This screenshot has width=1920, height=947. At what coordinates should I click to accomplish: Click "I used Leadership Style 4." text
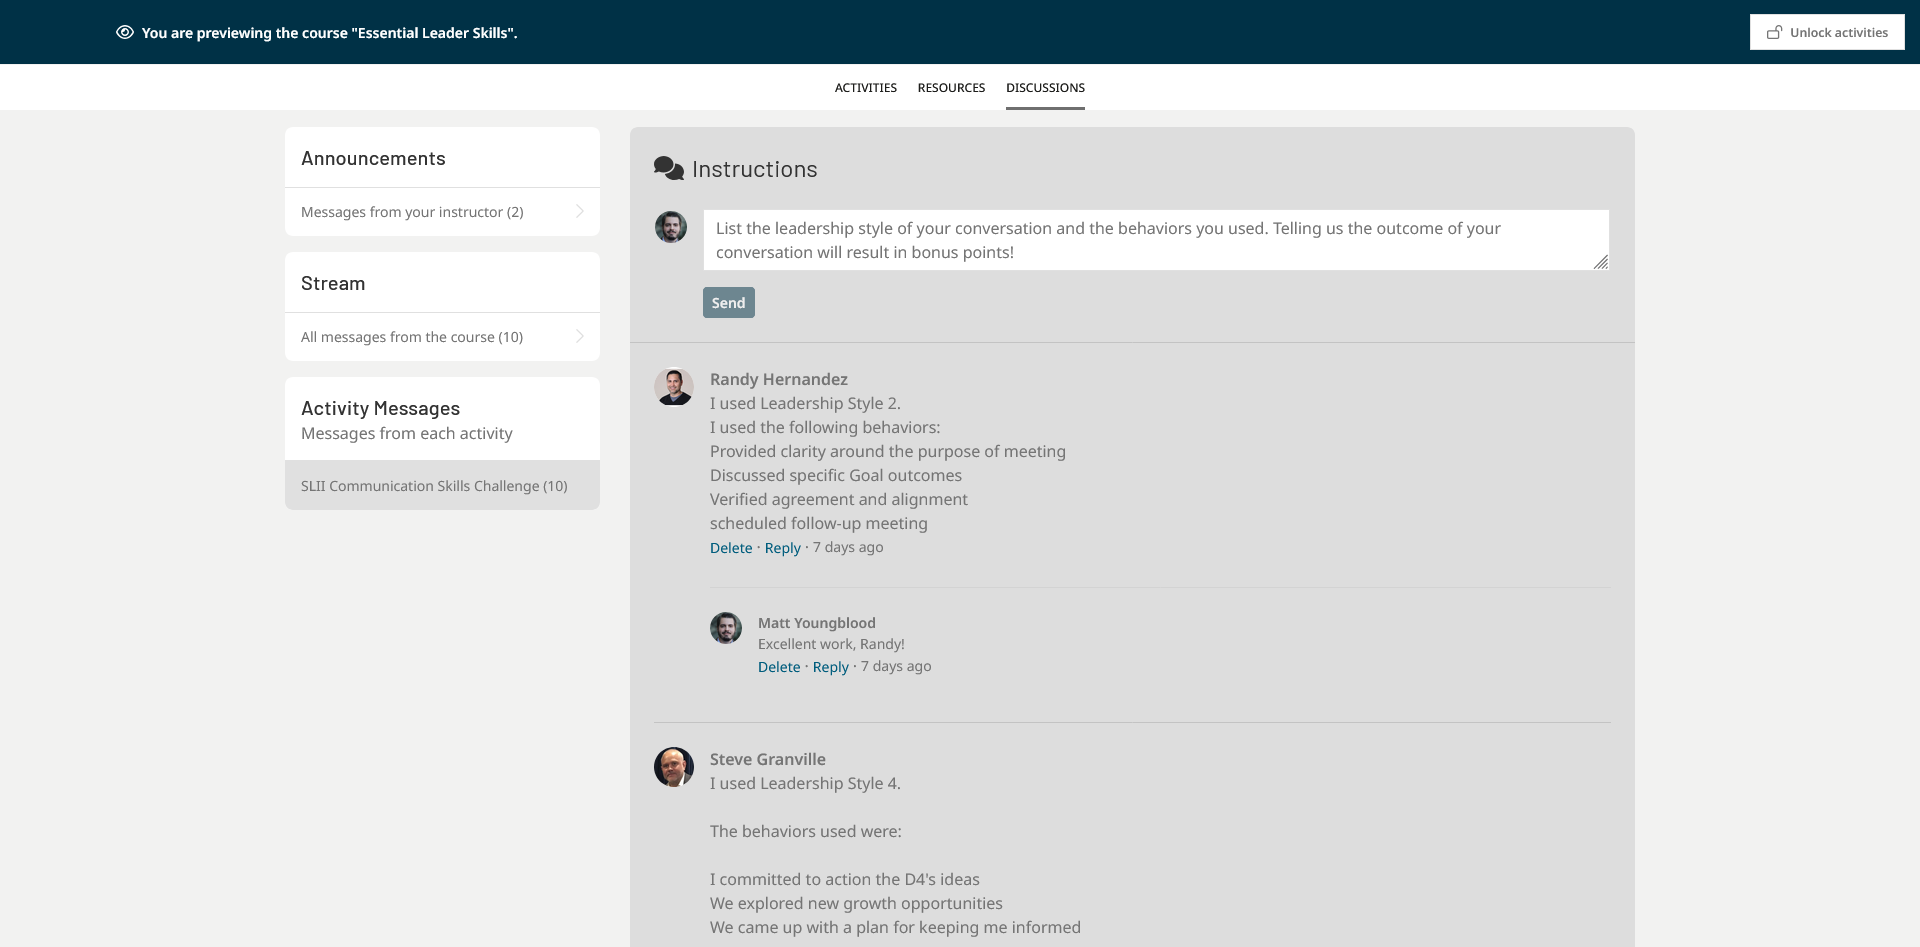point(805,783)
